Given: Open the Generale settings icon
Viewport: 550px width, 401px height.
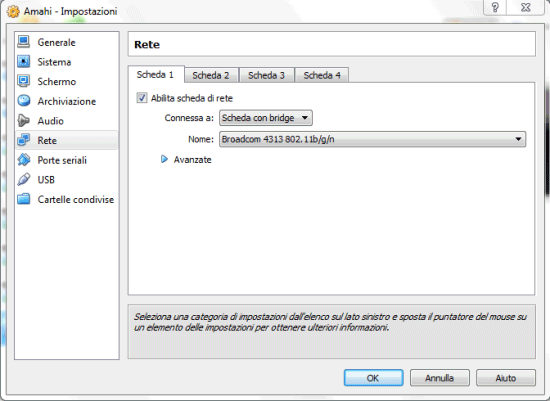Looking at the screenshot, I should (24, 42).
